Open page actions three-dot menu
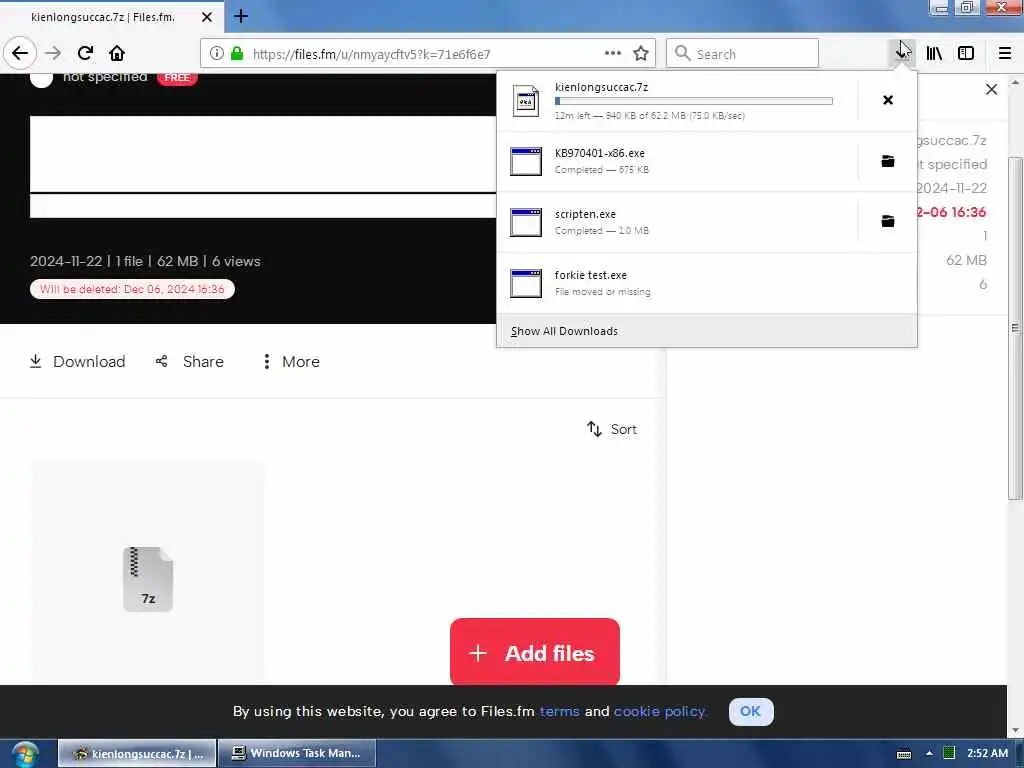Screen dimensions: 1024x768 click(x=613, y=53)
